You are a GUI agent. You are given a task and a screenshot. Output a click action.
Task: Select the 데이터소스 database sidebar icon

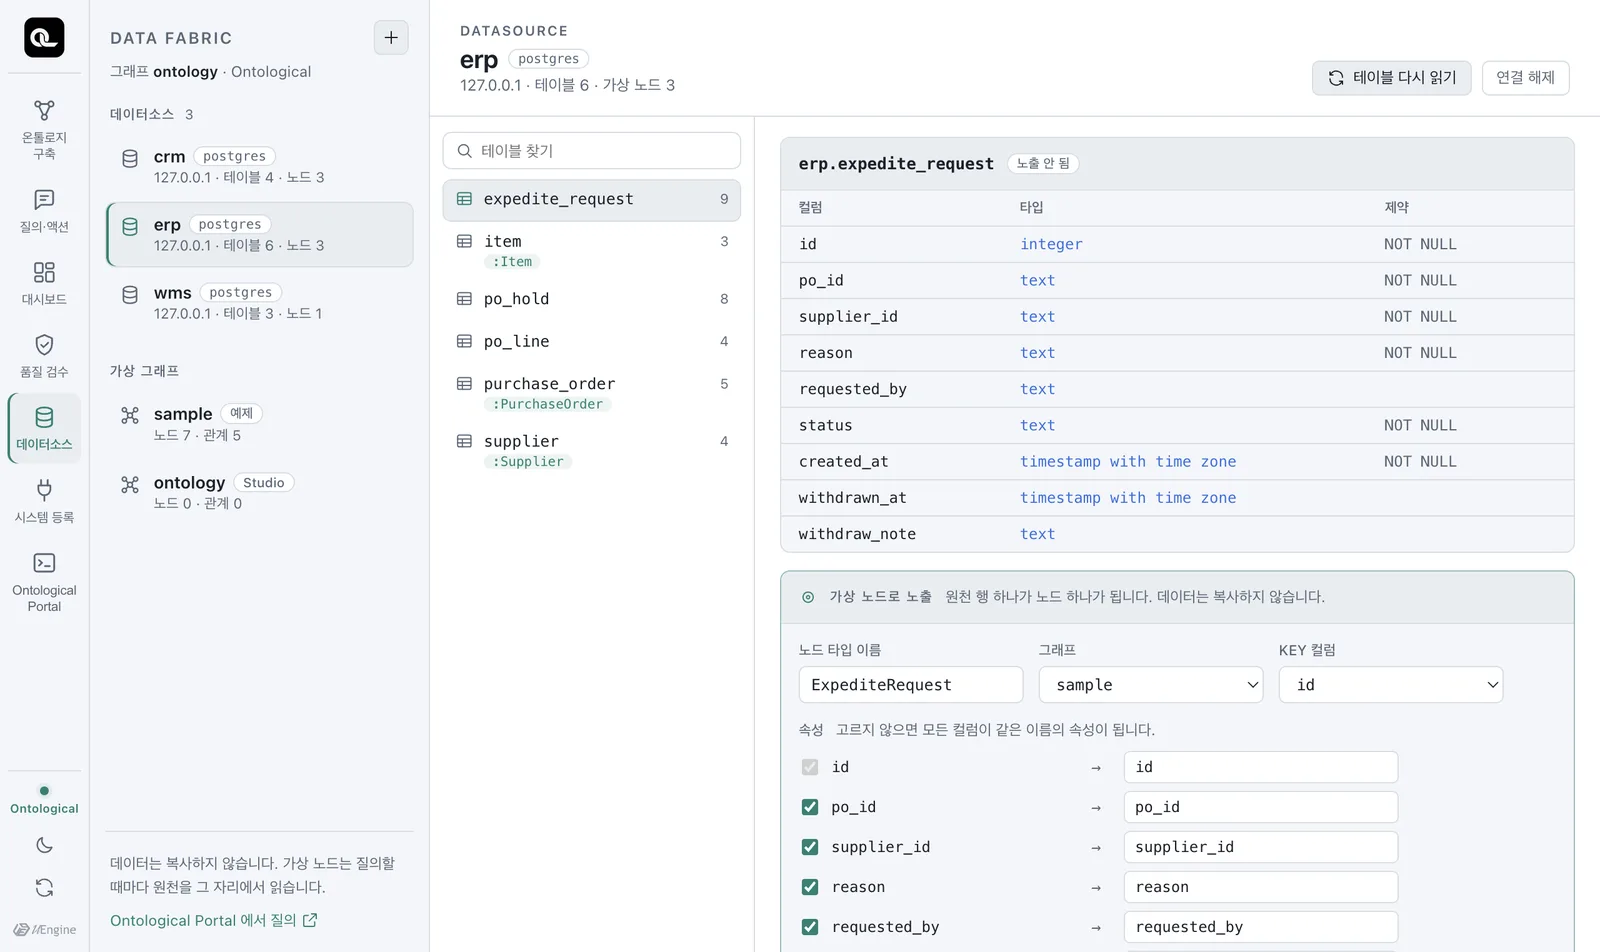tap(44, 417)
